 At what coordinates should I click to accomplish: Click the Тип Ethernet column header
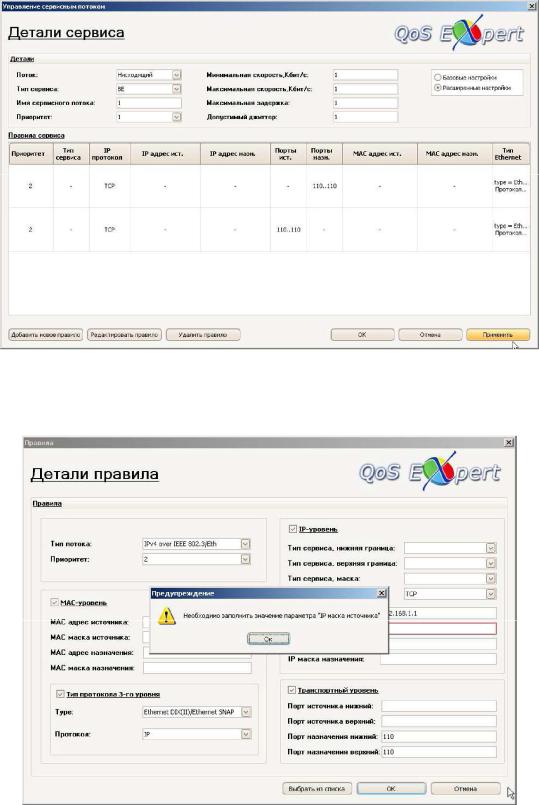(x=510, y=154)
